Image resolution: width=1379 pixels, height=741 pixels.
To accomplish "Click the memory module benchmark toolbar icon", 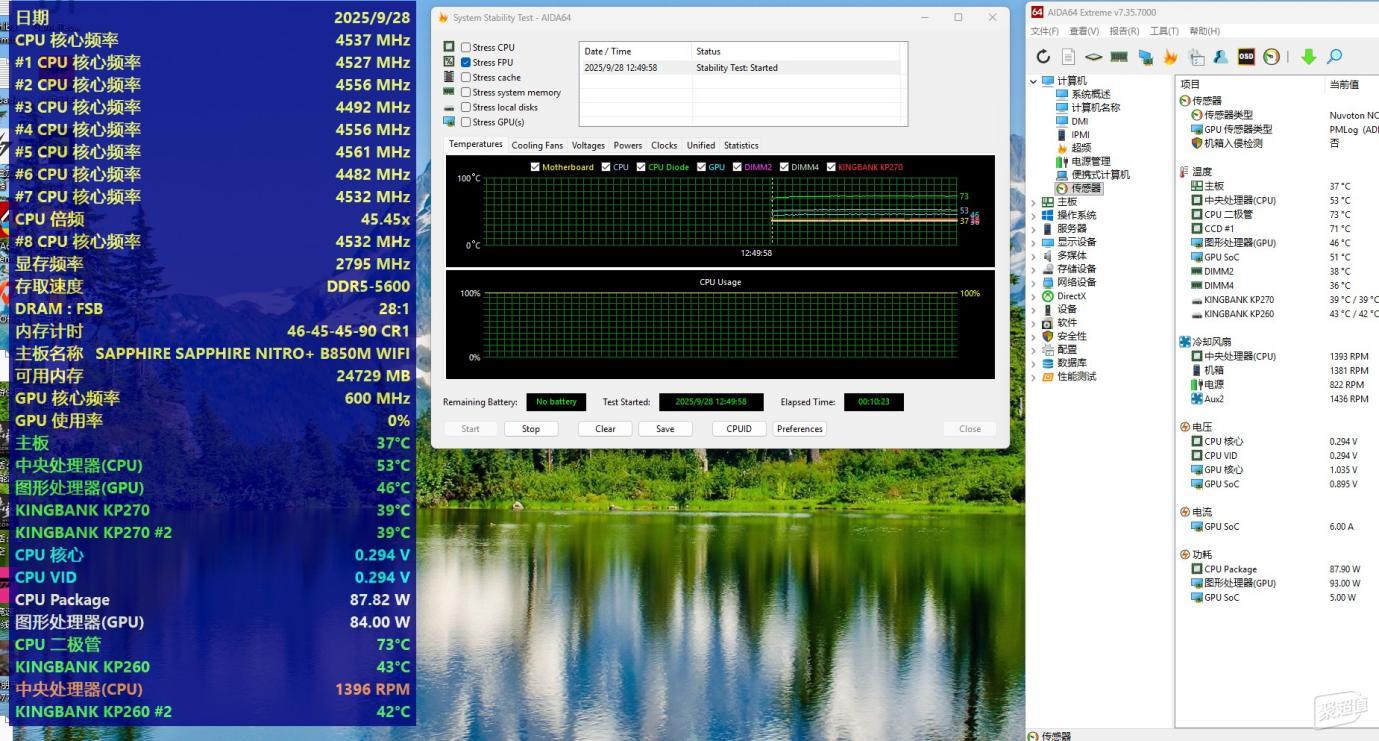I will pos(1119,57).
